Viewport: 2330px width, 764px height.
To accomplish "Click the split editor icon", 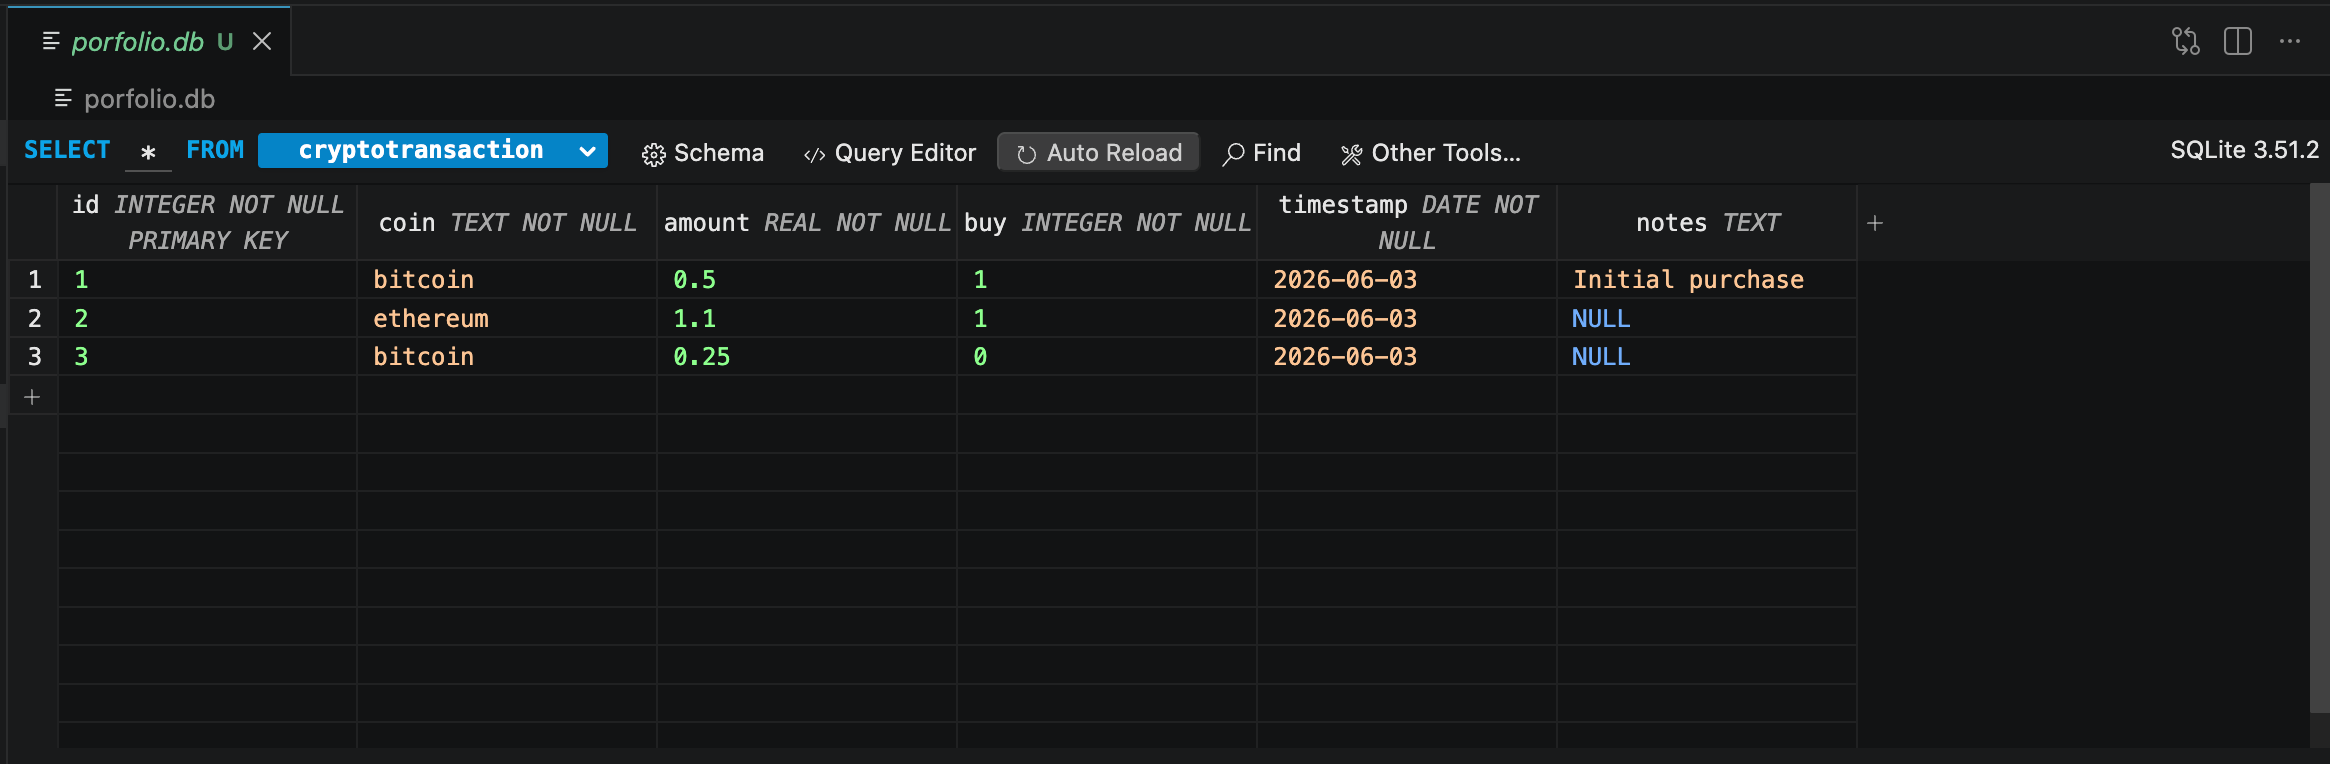I will pos(2238,41).
